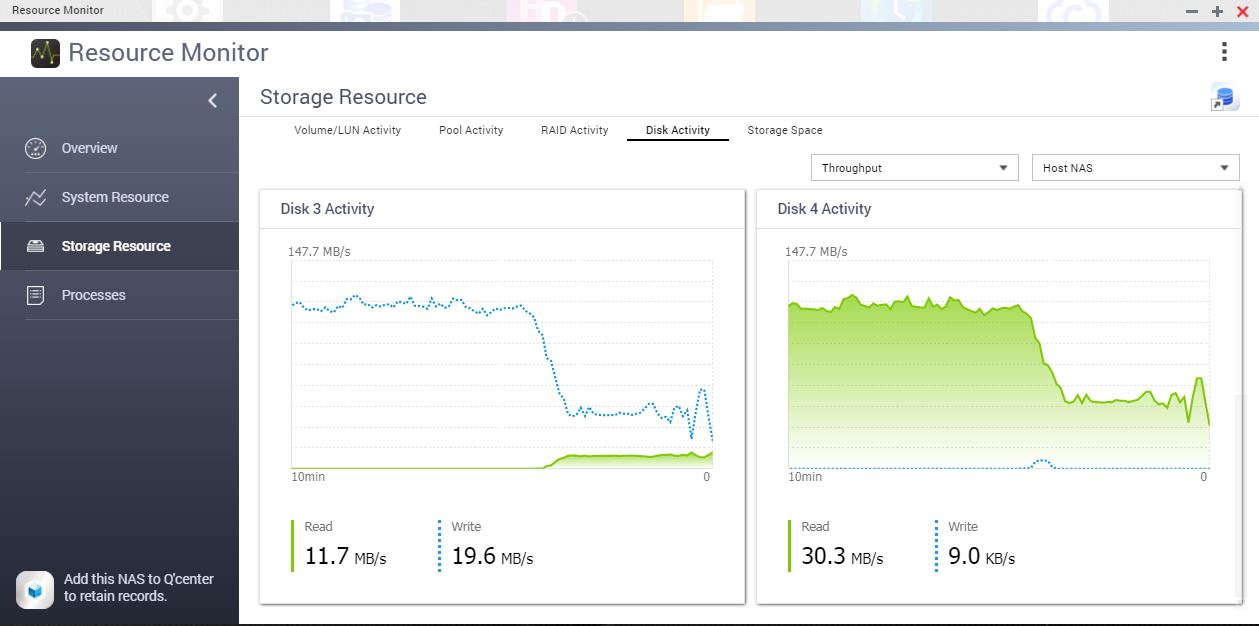Click the Resource Monitor app logo icon
The height and width of the screenshot is (626, 1259).
45,53
